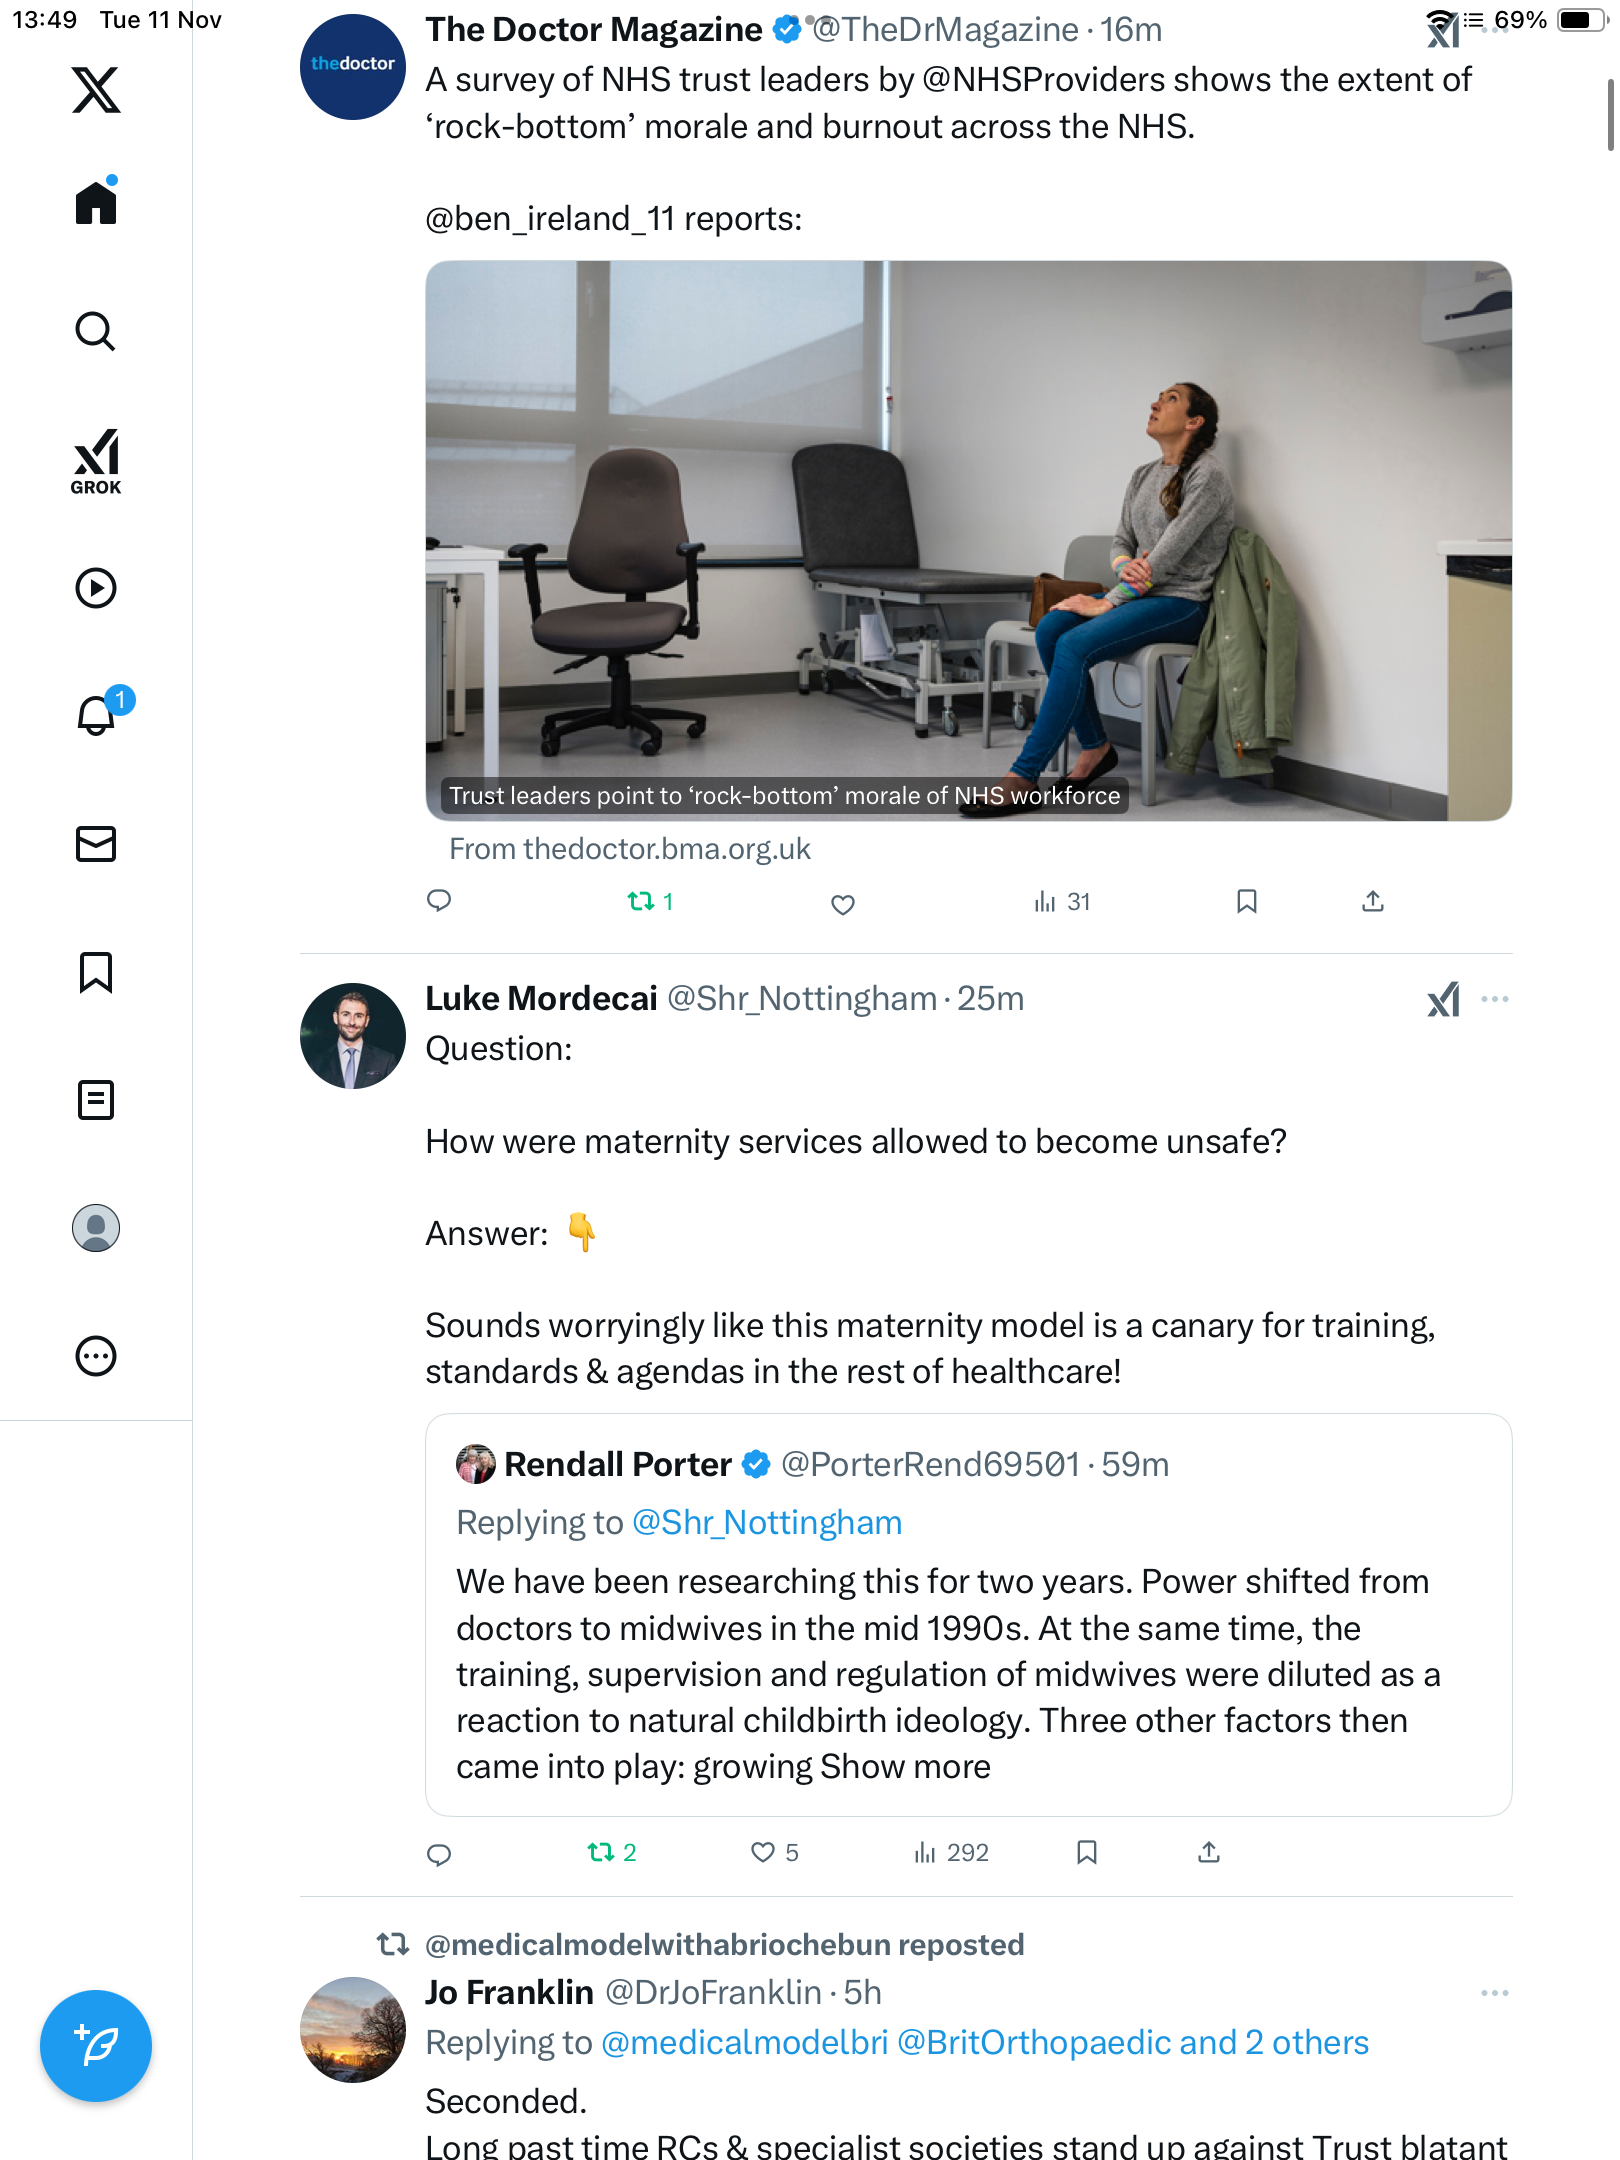Open Messages envelope icon
Image resolution: width=1620 pixels, height=2160 pixels.
click(x=96, y=844)
